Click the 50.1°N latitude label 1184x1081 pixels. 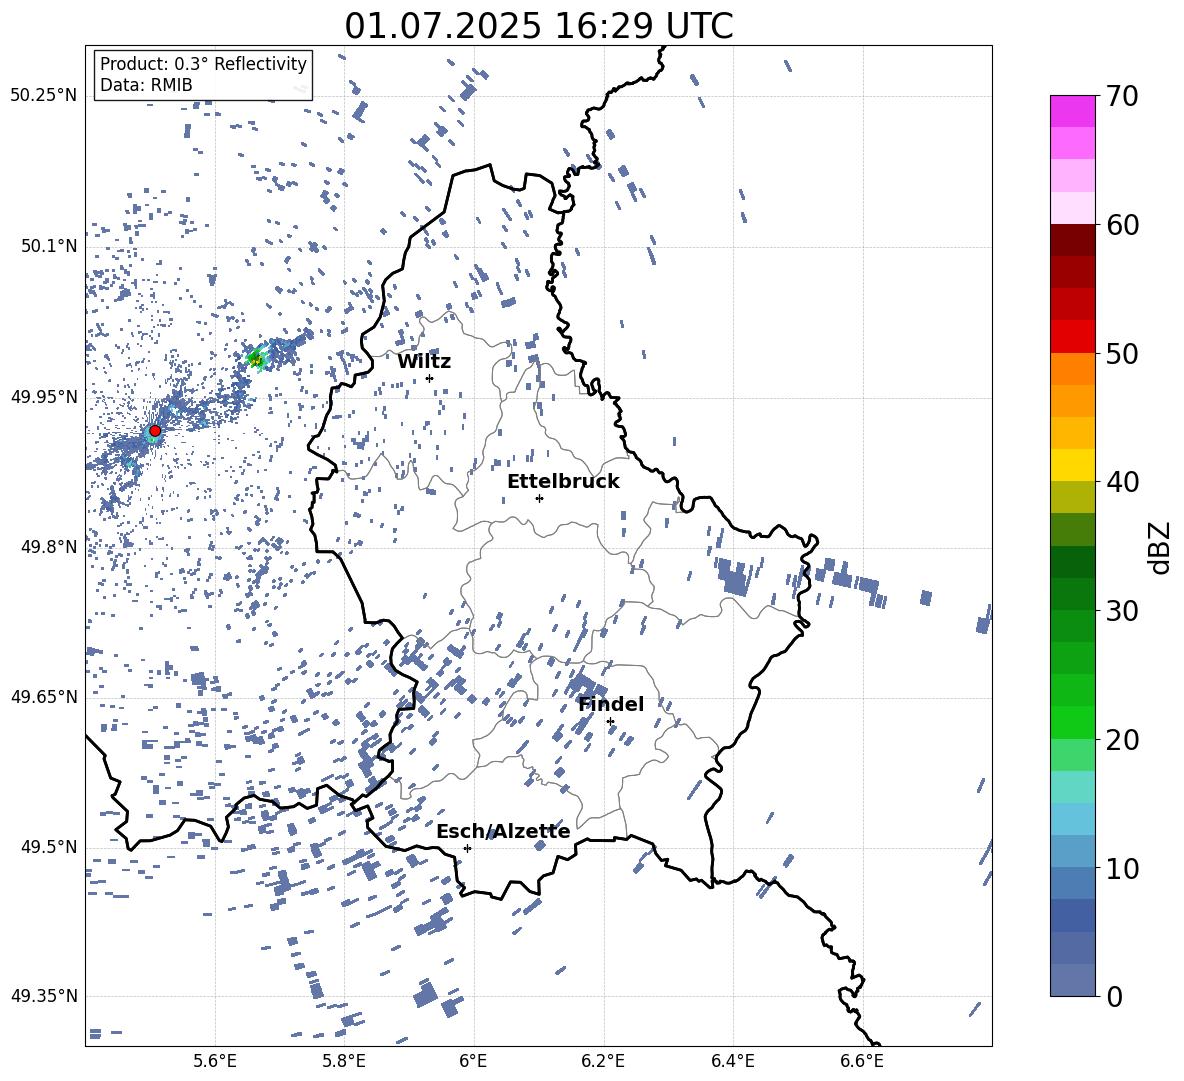click(49, 247)
